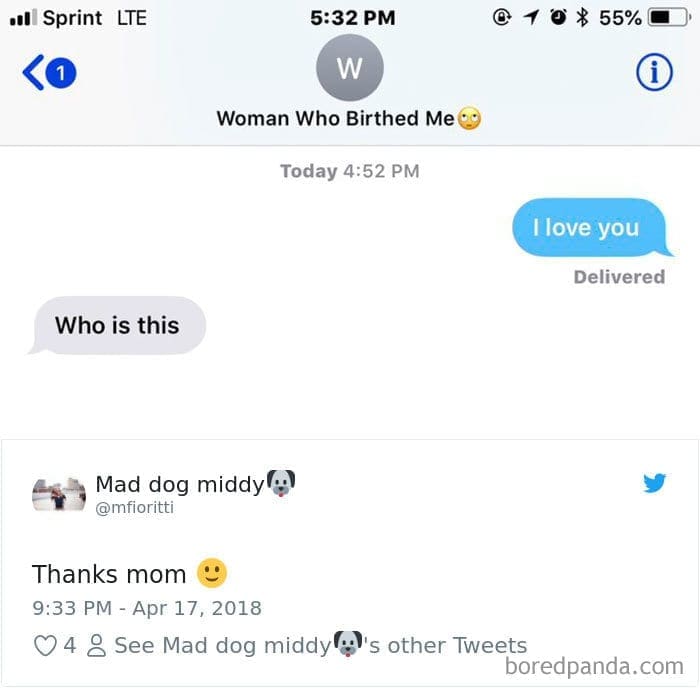Image resolution: width=700 pixels, height=688 pixels.
Task: See Mad dog middy's other Tweets
Action: (320, 645)
